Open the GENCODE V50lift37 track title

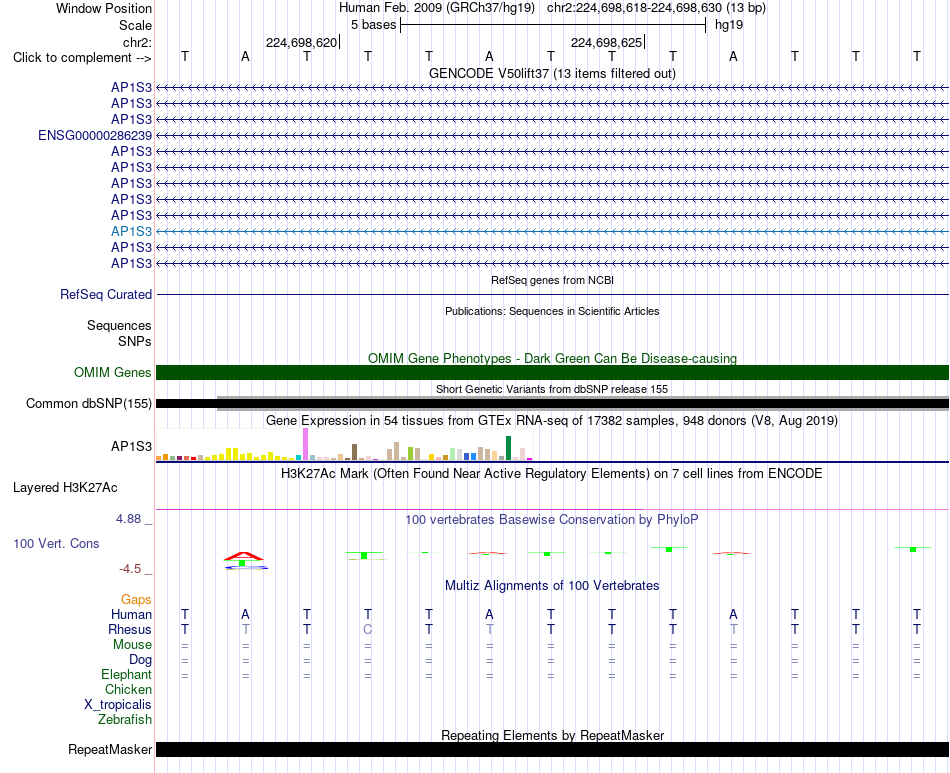click(552, 73)
